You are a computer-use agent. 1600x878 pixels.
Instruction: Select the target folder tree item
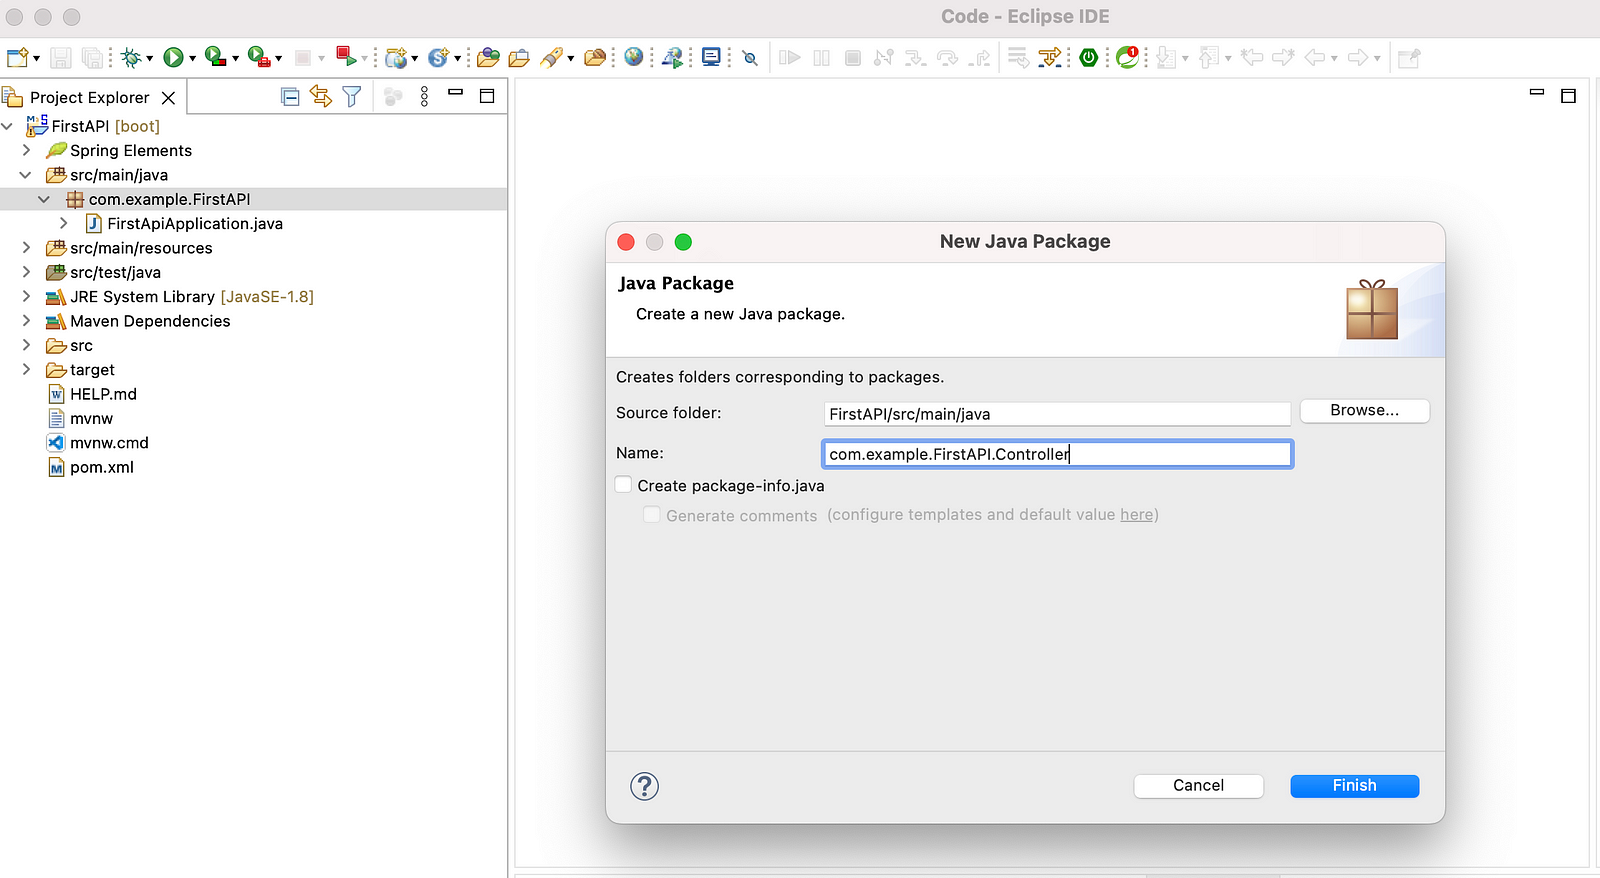point(92,370)
